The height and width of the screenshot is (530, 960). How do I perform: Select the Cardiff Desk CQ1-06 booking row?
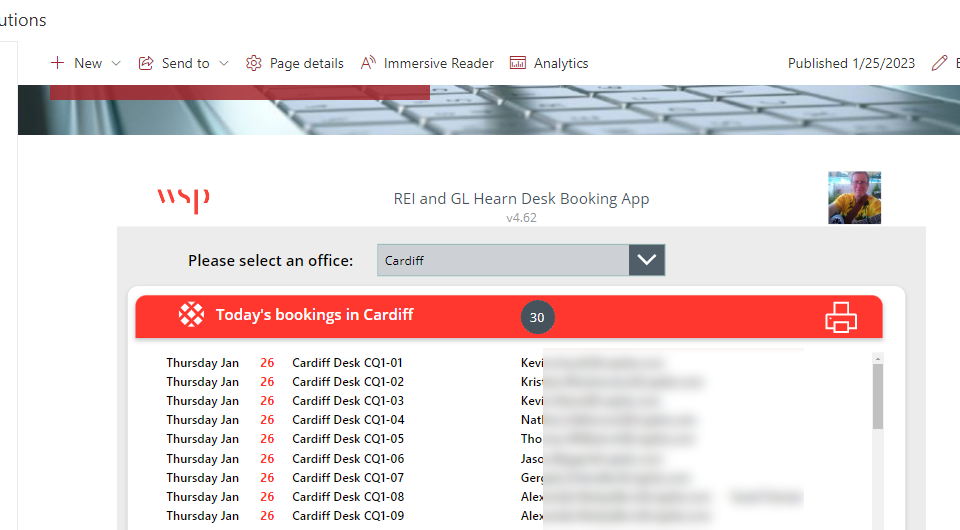[502, 458]
